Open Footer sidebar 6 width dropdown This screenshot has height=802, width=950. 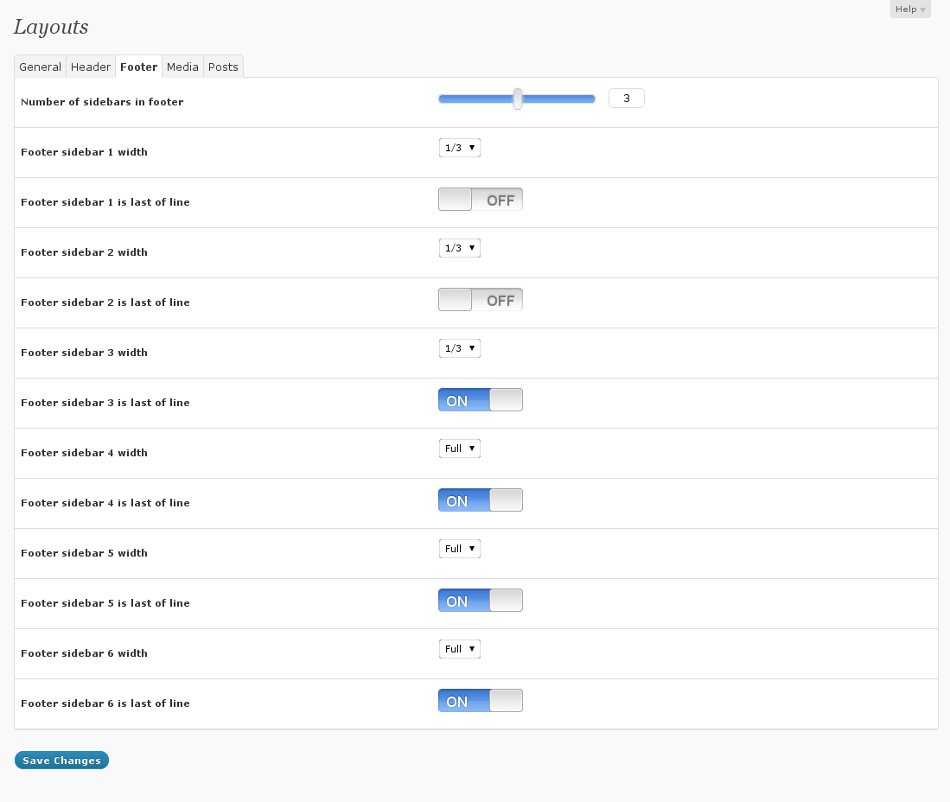(460, 649)
